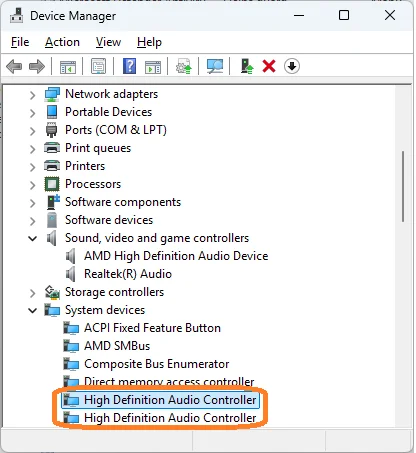
Task: Select AMD High Definition Audio Device
Action: pos(176,256)
